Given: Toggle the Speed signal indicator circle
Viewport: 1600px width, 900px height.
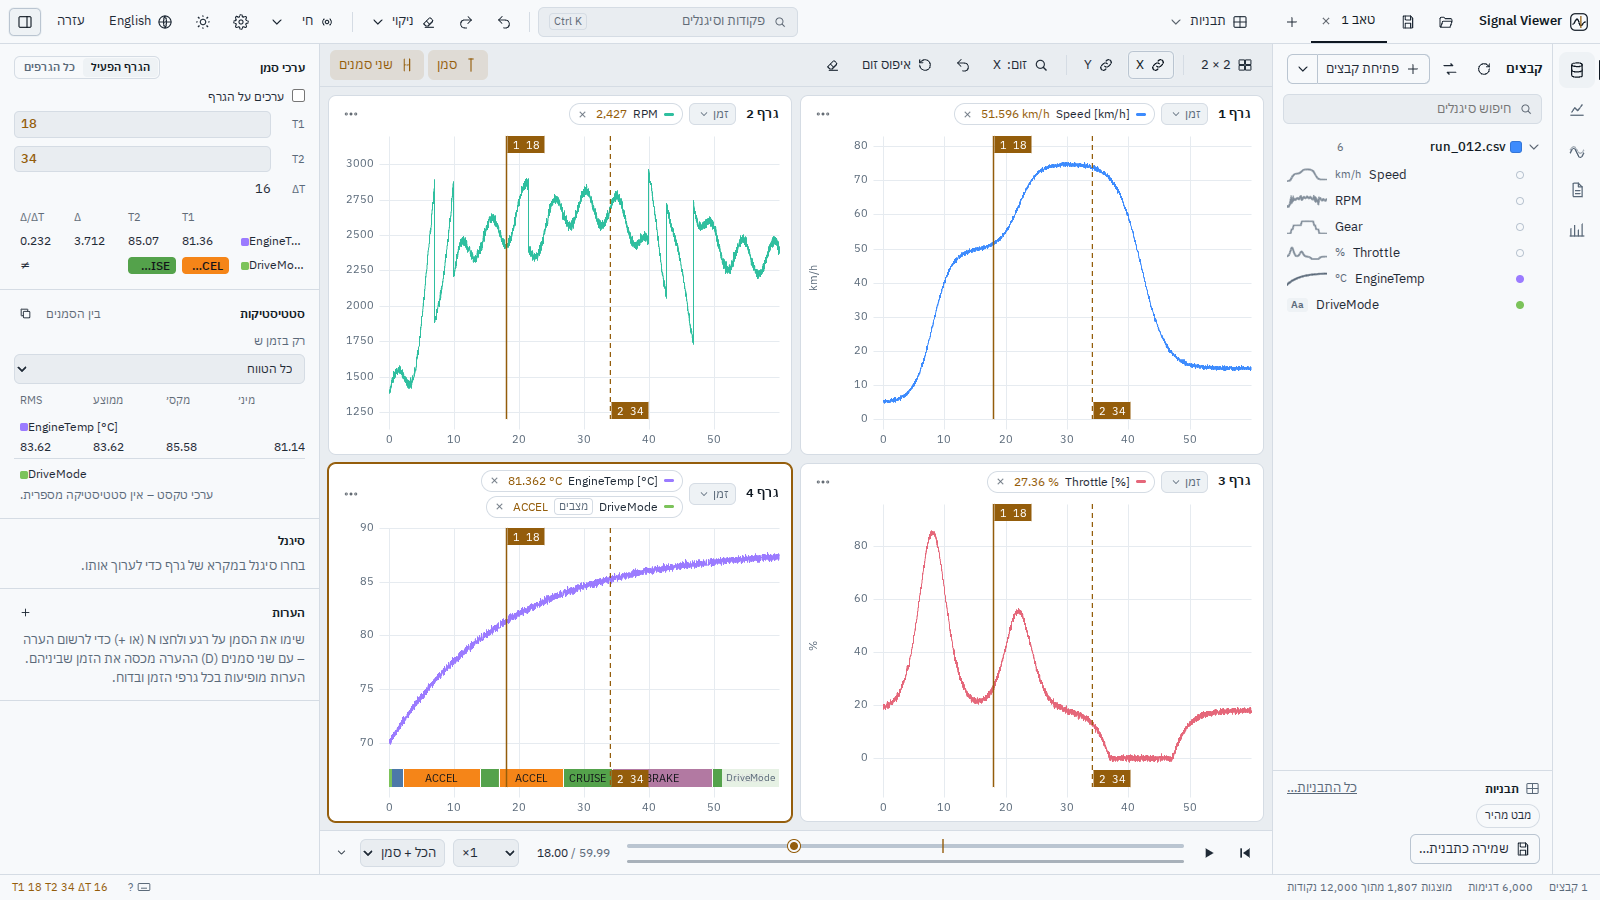Looking at the screenshot, I should pos(1520,175).
